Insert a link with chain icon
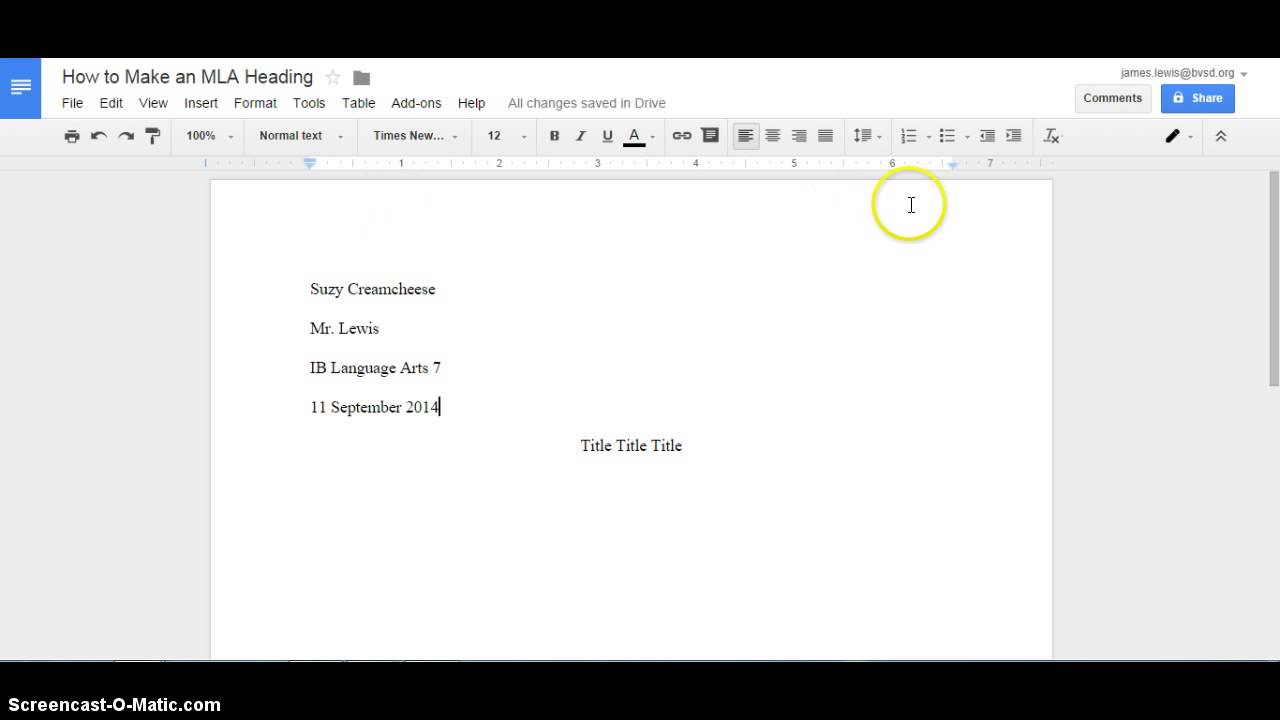Image resolution: width=1280 pixels, height=720 pixels. 682,136
